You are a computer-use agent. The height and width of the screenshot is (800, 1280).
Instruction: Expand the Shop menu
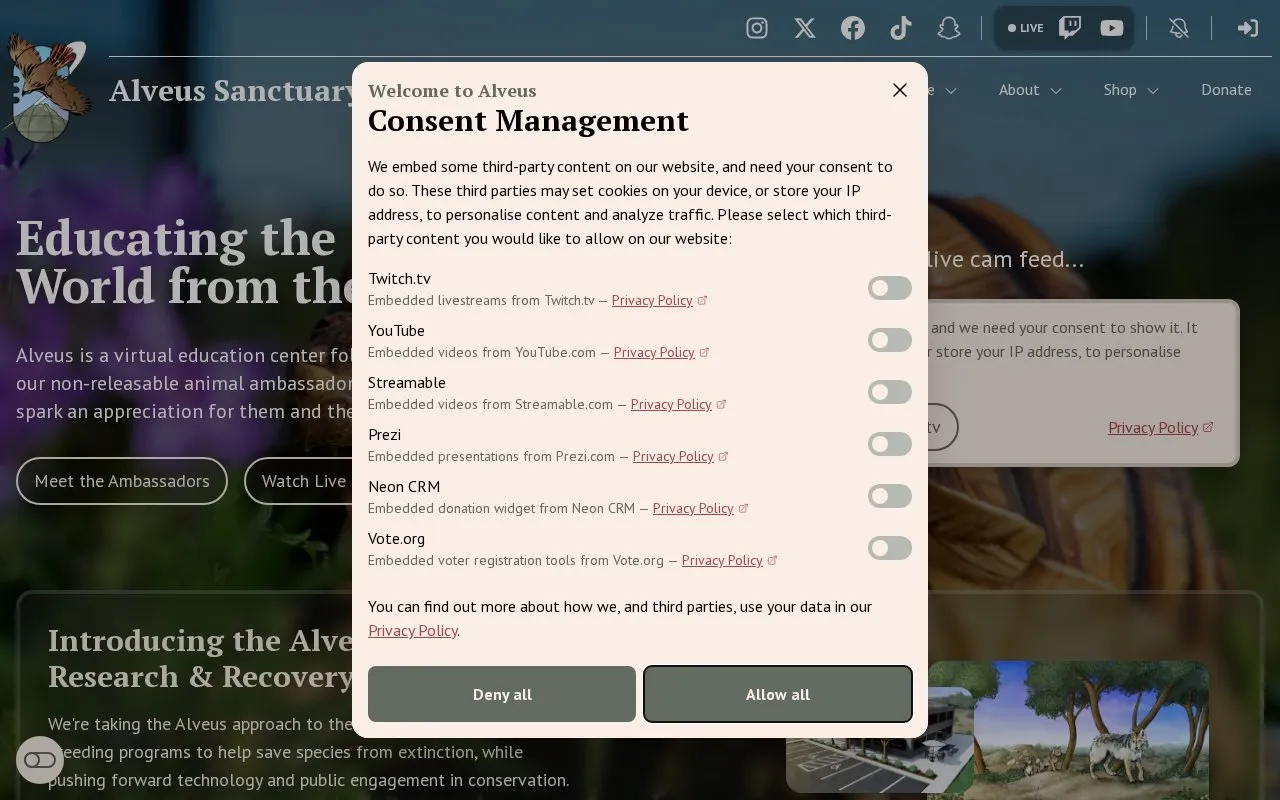click(x=1131, y=90)
